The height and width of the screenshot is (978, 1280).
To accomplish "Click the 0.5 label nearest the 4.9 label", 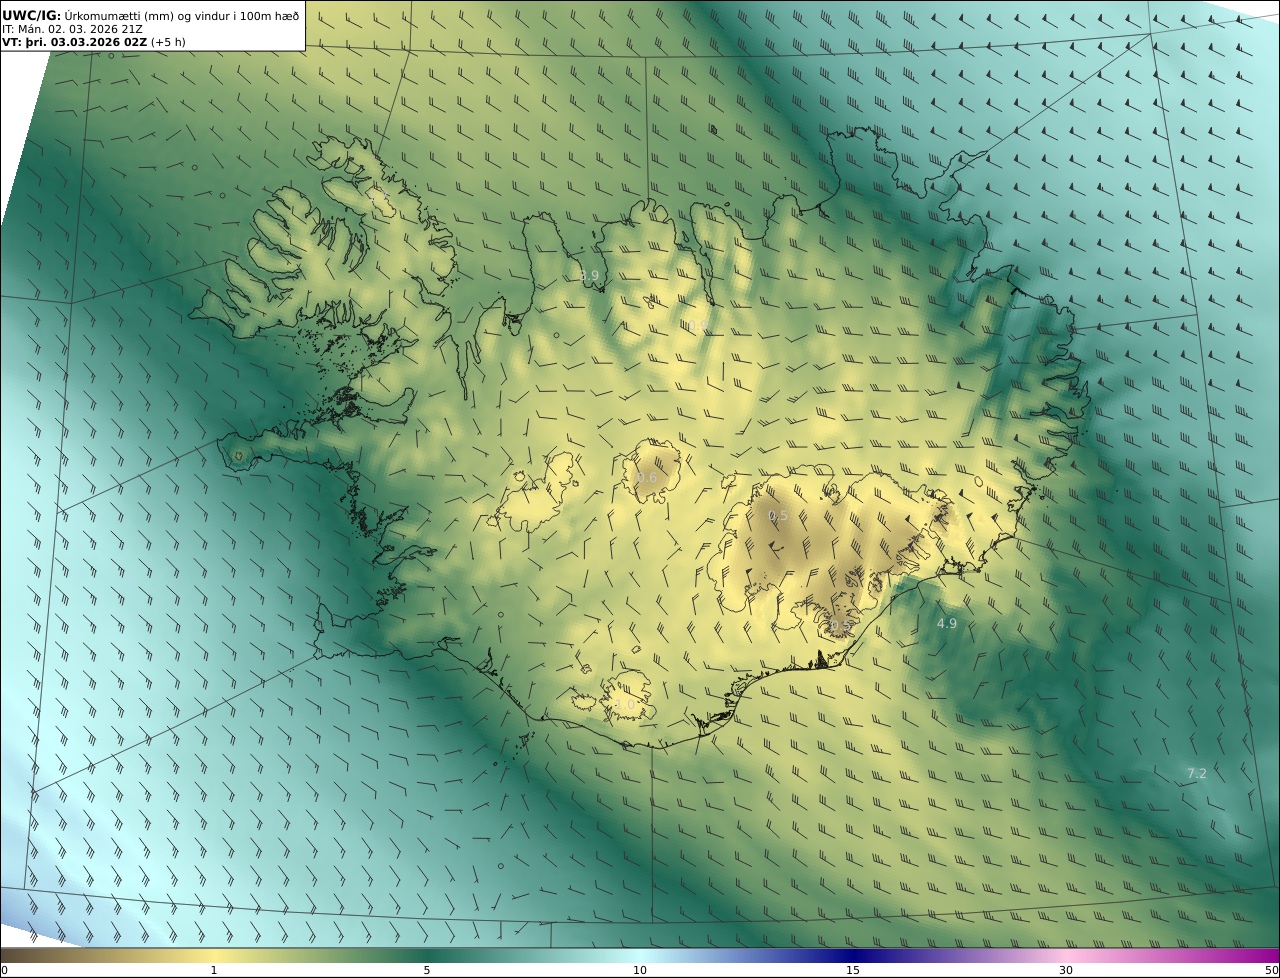I will 840,626.
